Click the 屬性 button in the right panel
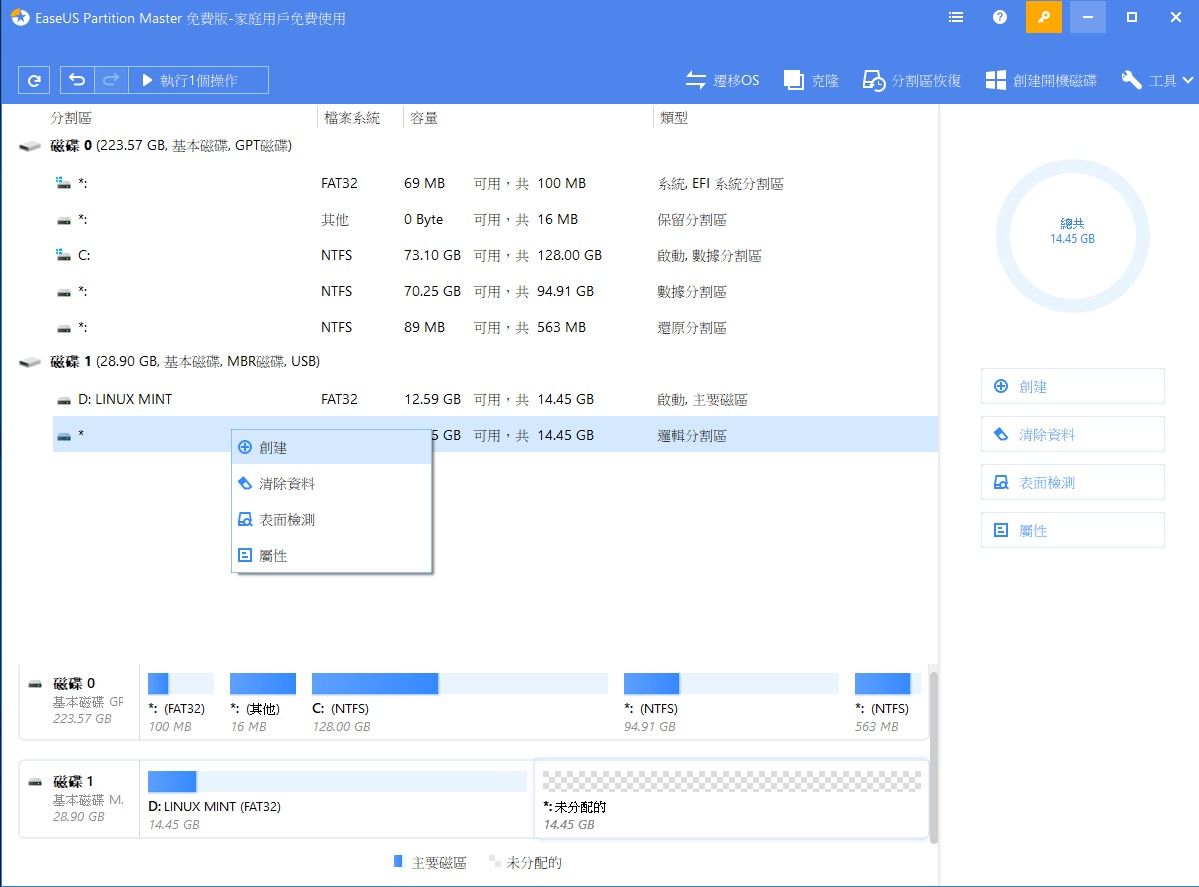The image size is (1199, 887). click(x=1072, y=531)
